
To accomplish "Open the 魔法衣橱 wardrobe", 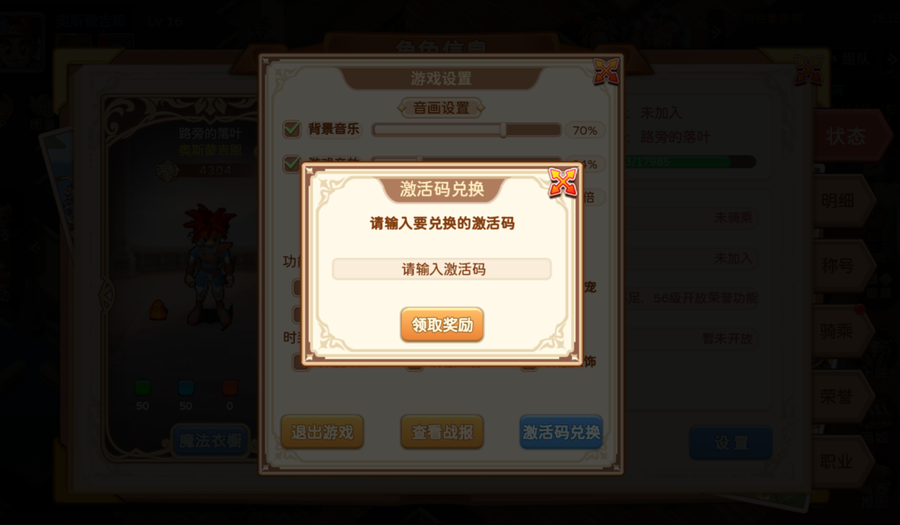I will point(211,441).
